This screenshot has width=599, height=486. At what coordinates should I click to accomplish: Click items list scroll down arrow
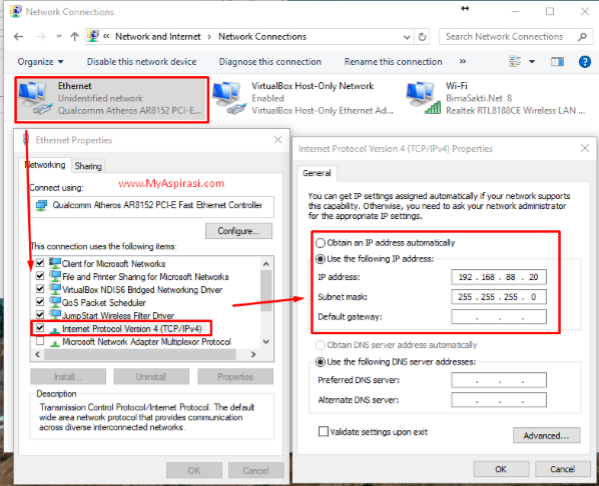(x=266, y=342)
